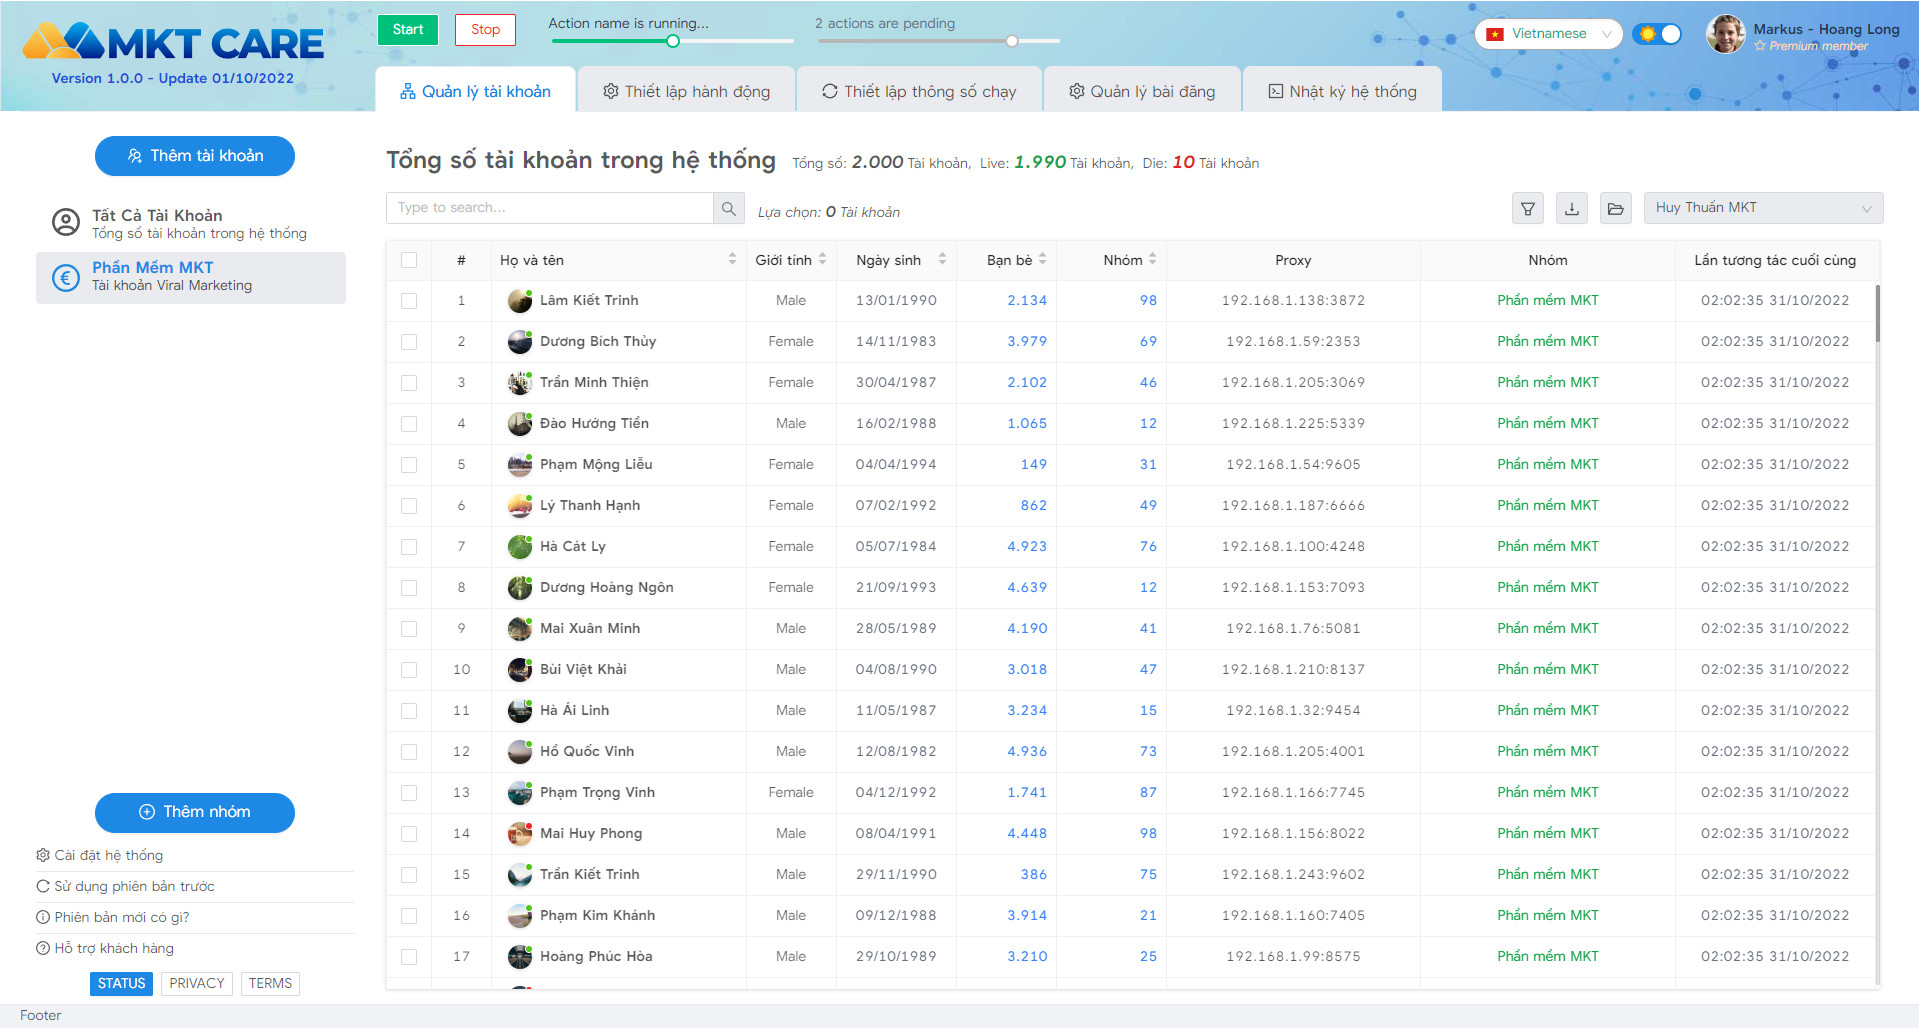
Task: Check the box for Bùi Việt Khải
Action: tap(409, 669)
